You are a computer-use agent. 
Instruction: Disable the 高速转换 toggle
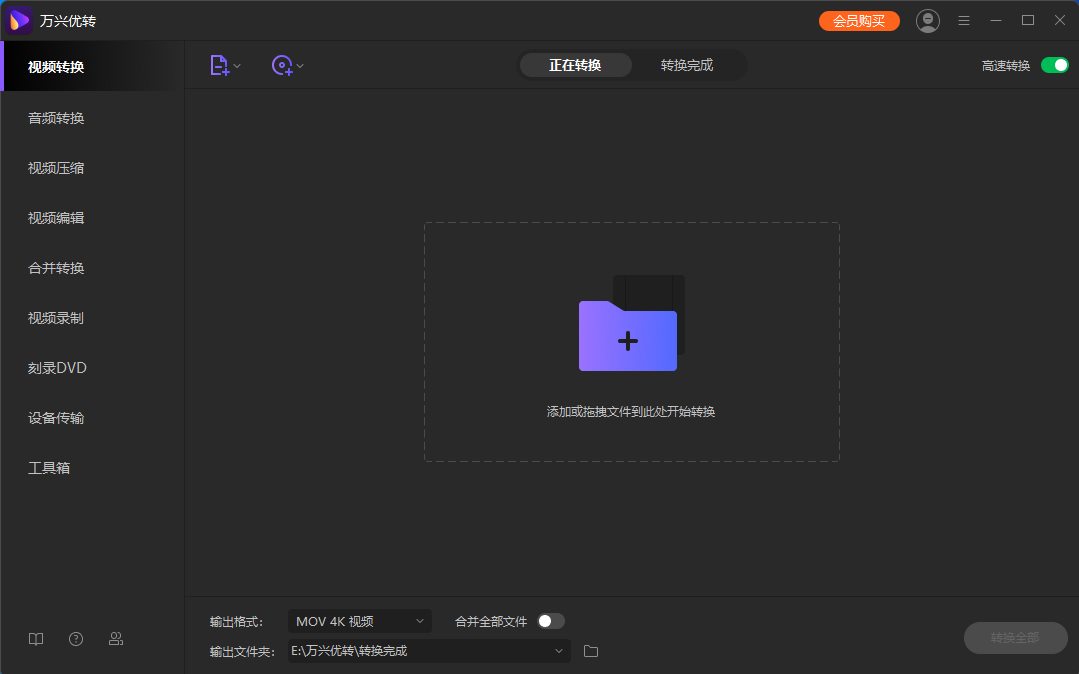(1054, 65)
